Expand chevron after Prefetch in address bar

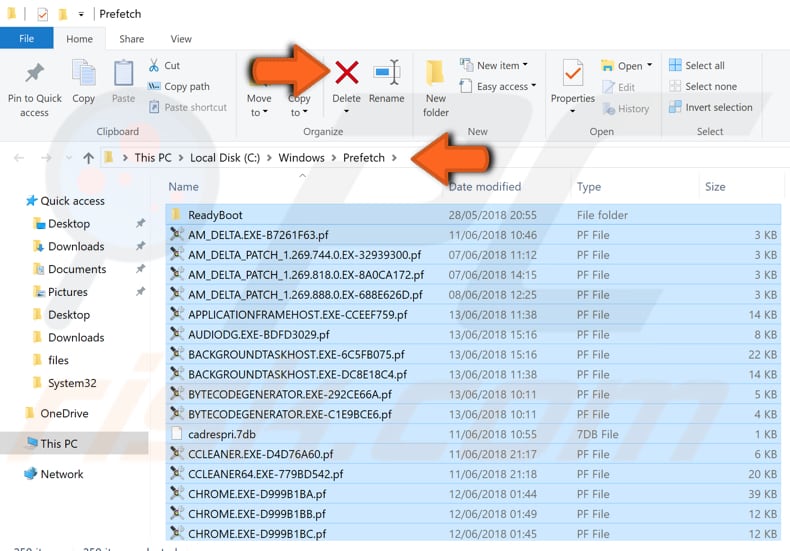394,158
